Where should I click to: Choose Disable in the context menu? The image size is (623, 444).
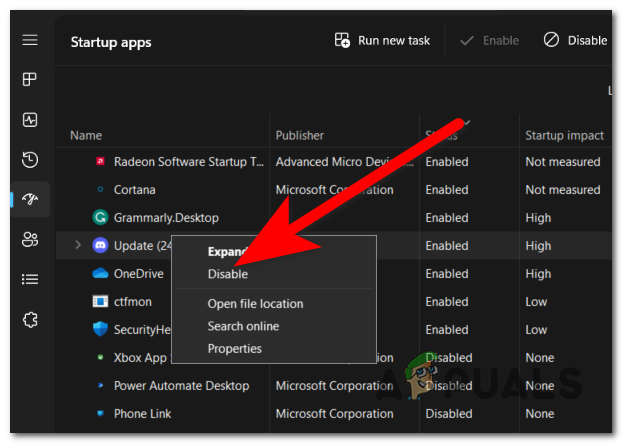point(228,274)
